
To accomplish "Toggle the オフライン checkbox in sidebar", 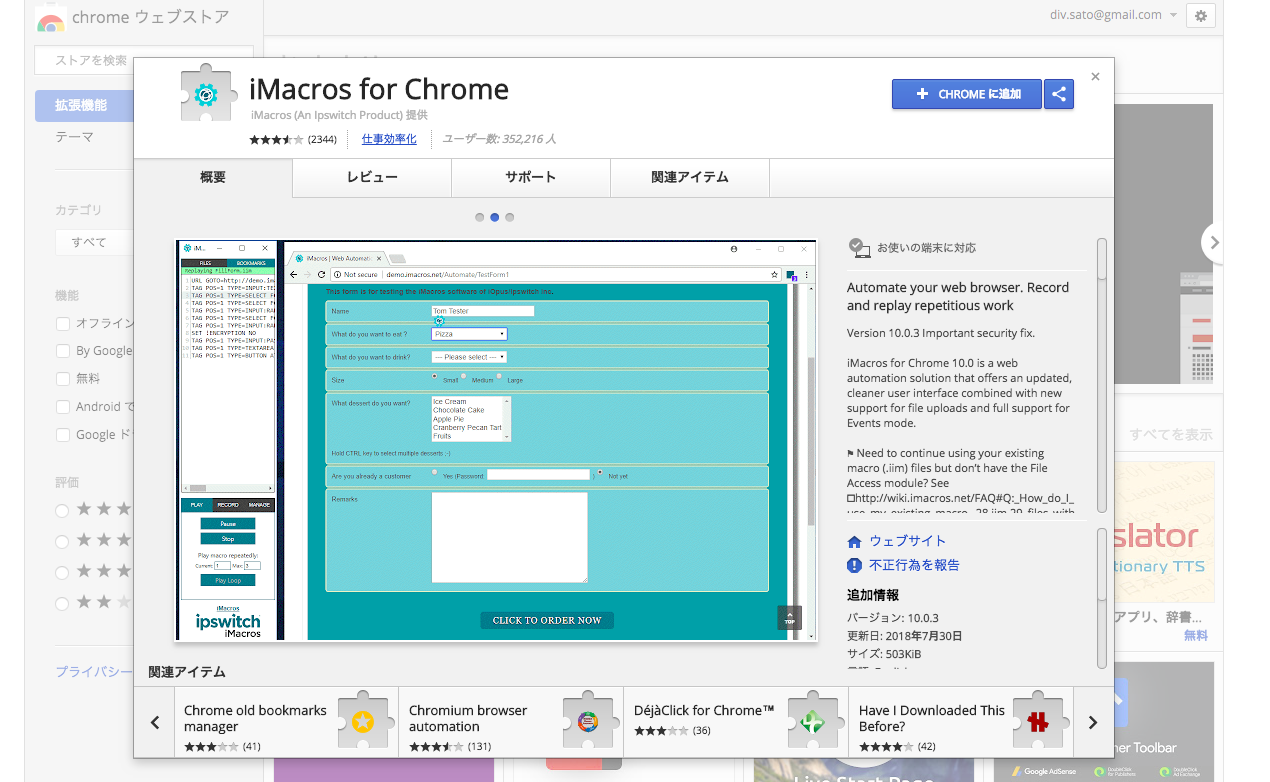I will click(x=63, y=323).
